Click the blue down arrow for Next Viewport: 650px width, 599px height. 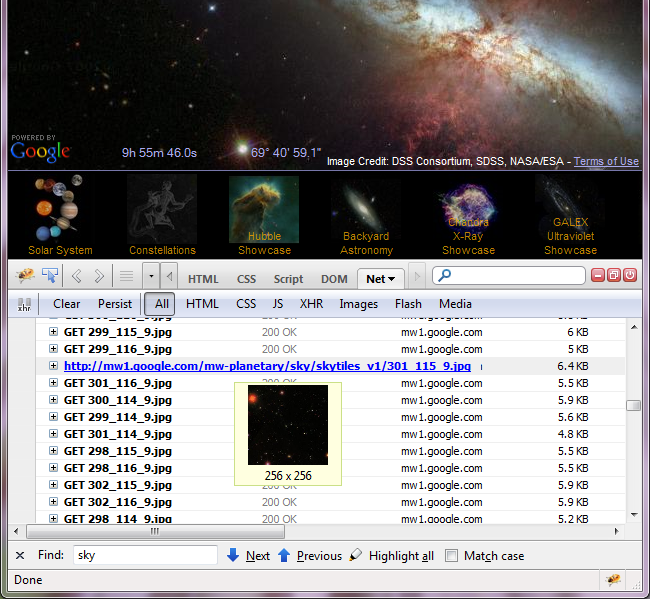tap(233, 555)
